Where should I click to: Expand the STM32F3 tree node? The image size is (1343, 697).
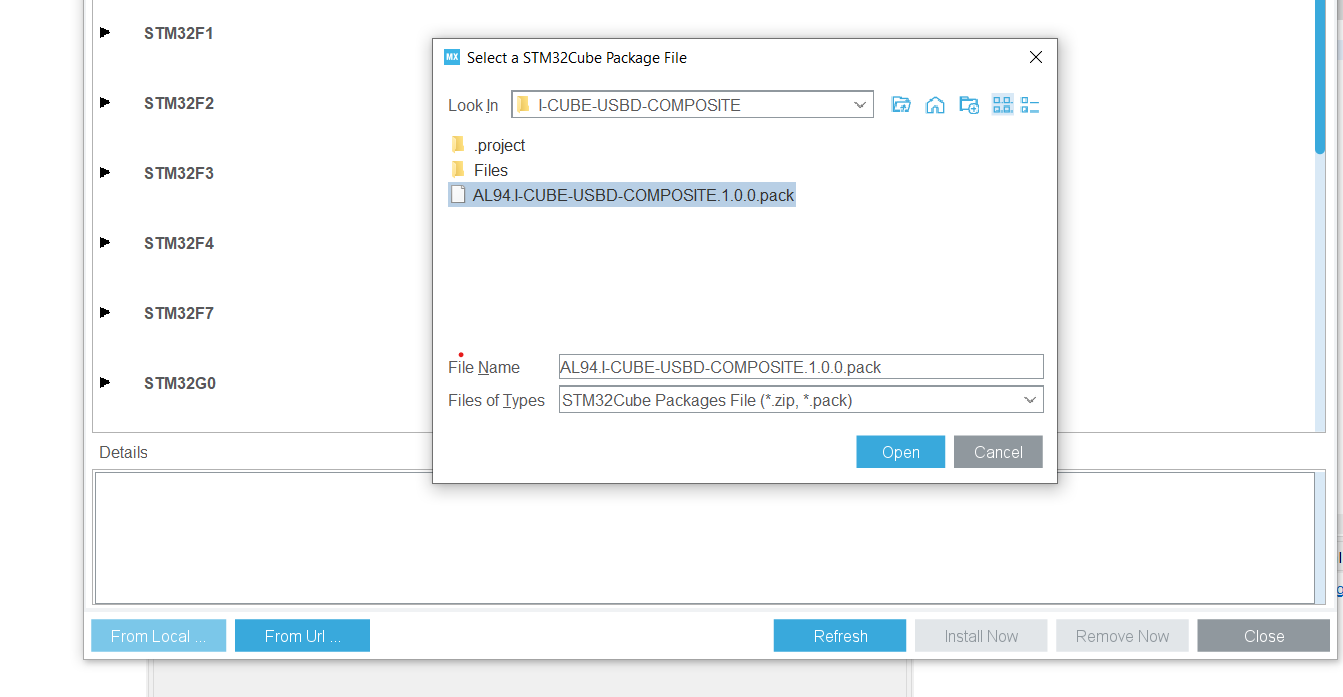[105, 173]
